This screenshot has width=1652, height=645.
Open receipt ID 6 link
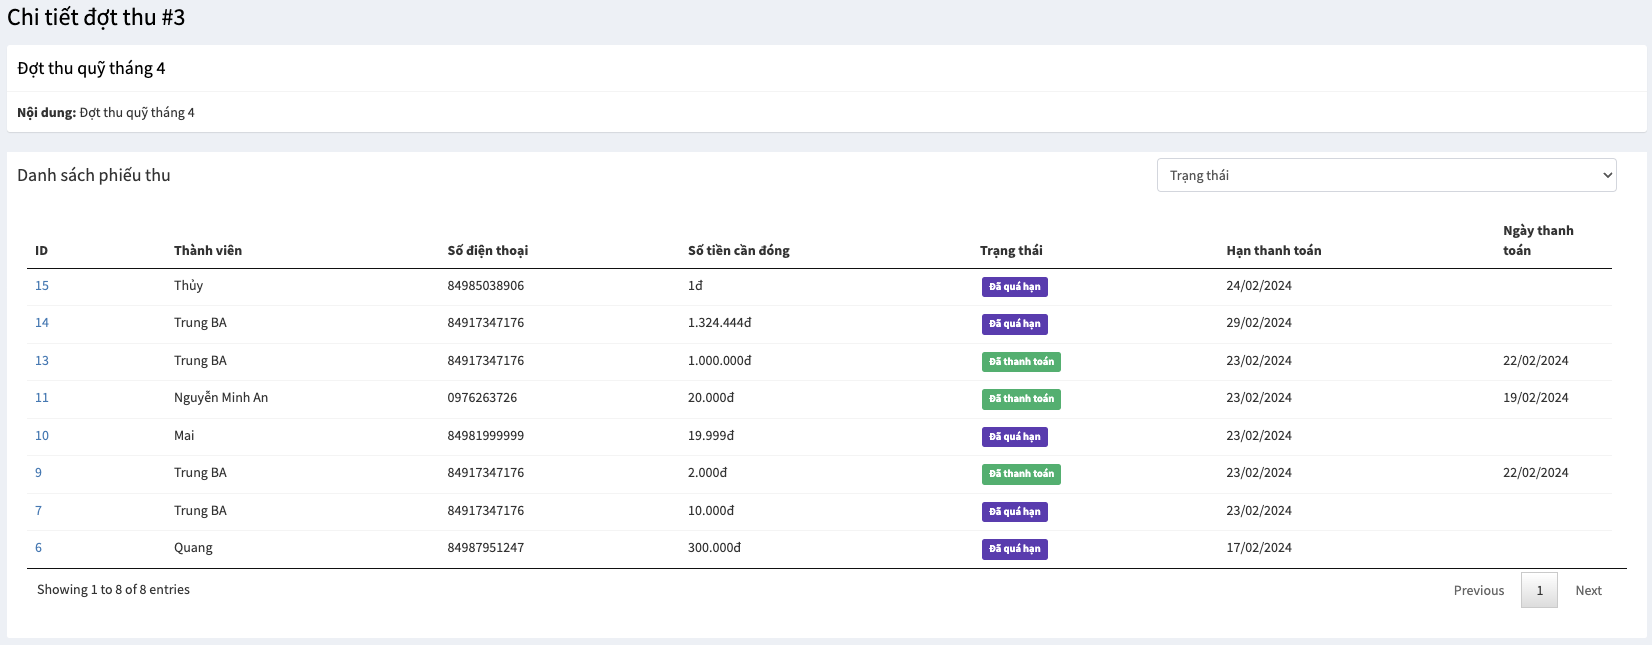[x=39, y=548]
